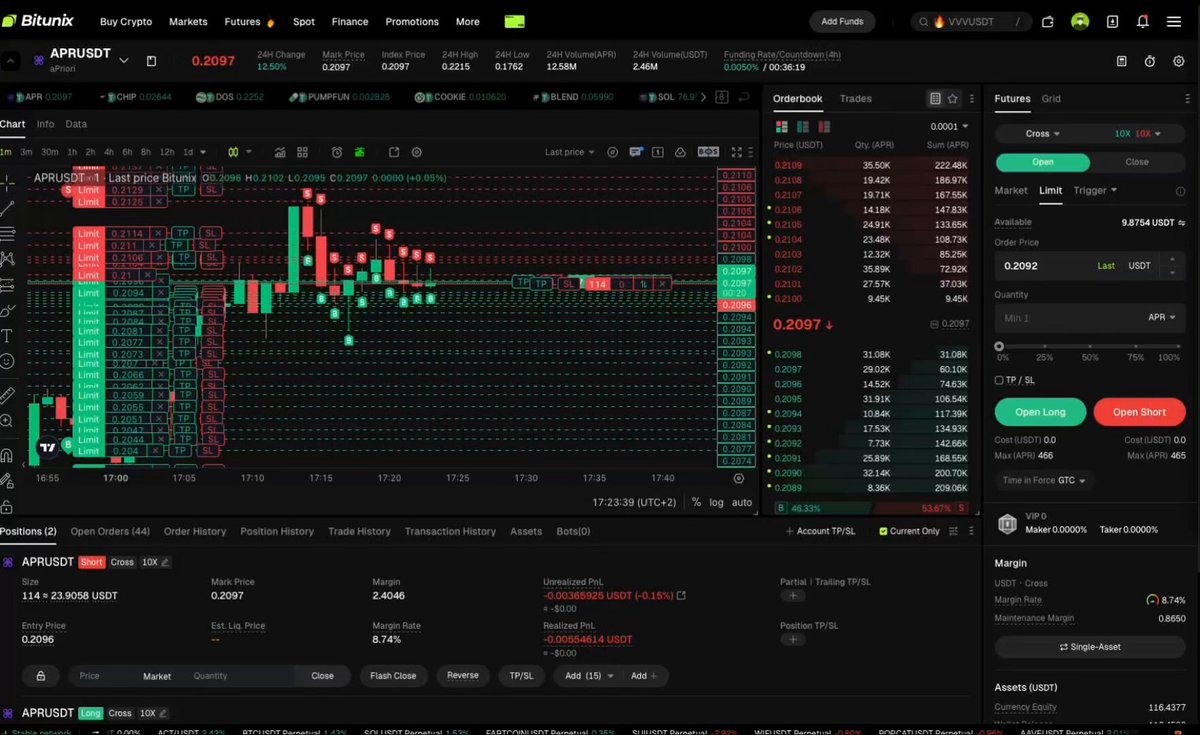Screen dimensions: 1200x735
Task: Click the profile avatar icon
Action: click(x=1080, y=21)
